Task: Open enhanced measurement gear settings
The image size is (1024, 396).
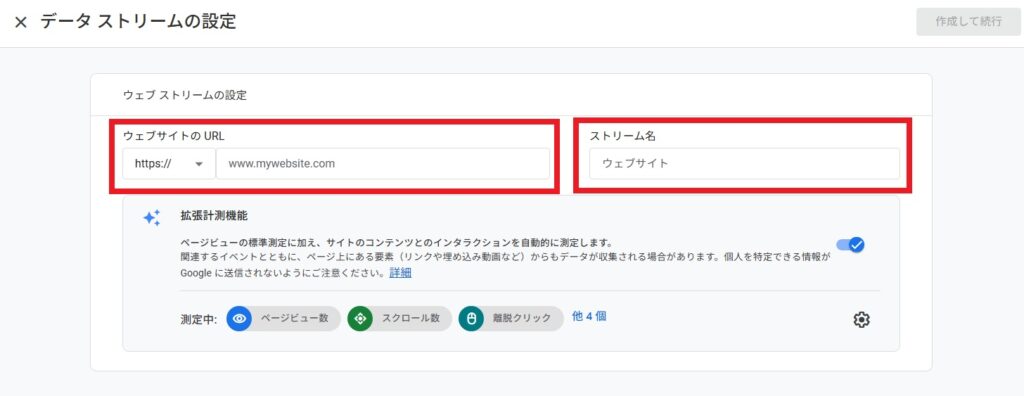Action: pos(861,320)
